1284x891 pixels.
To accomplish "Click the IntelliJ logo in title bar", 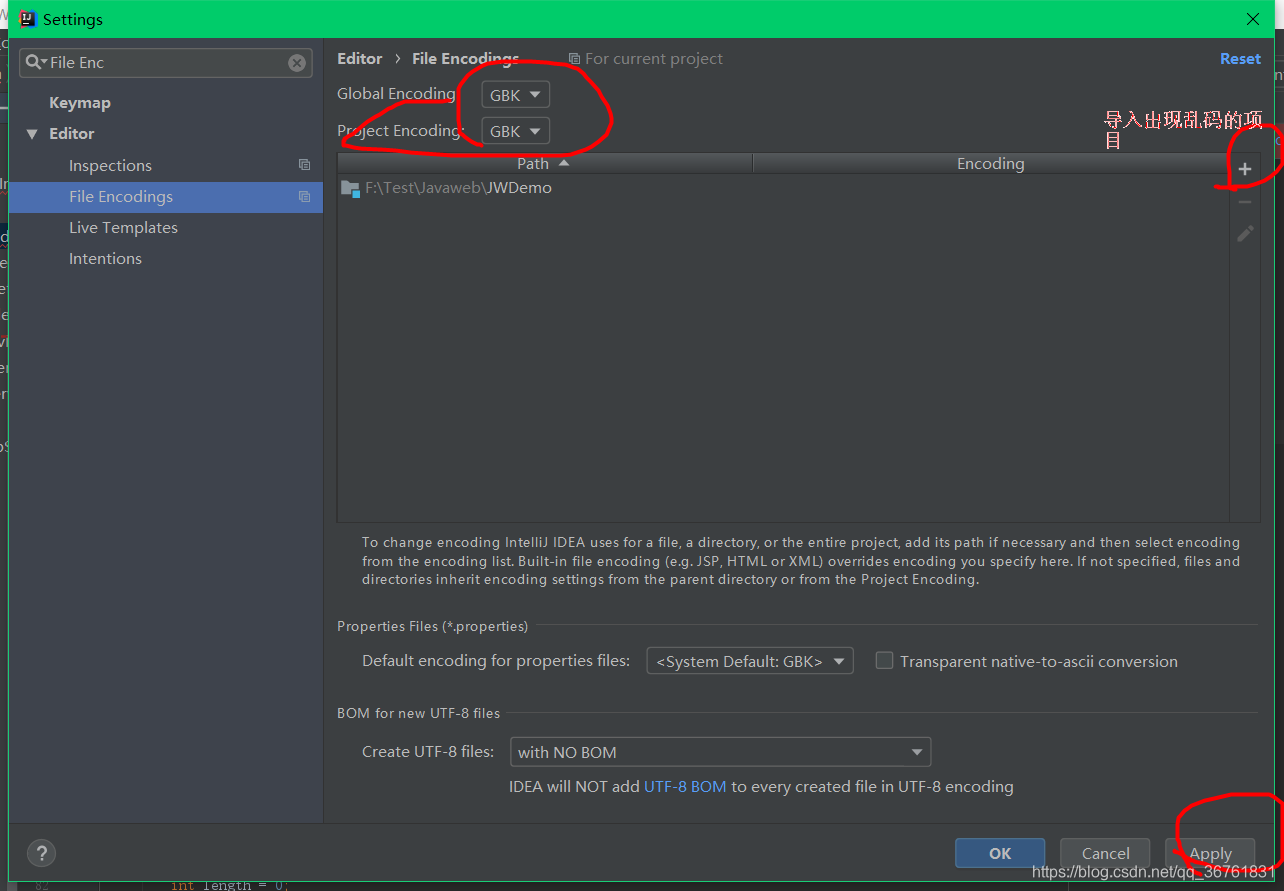I will [28, 19].
